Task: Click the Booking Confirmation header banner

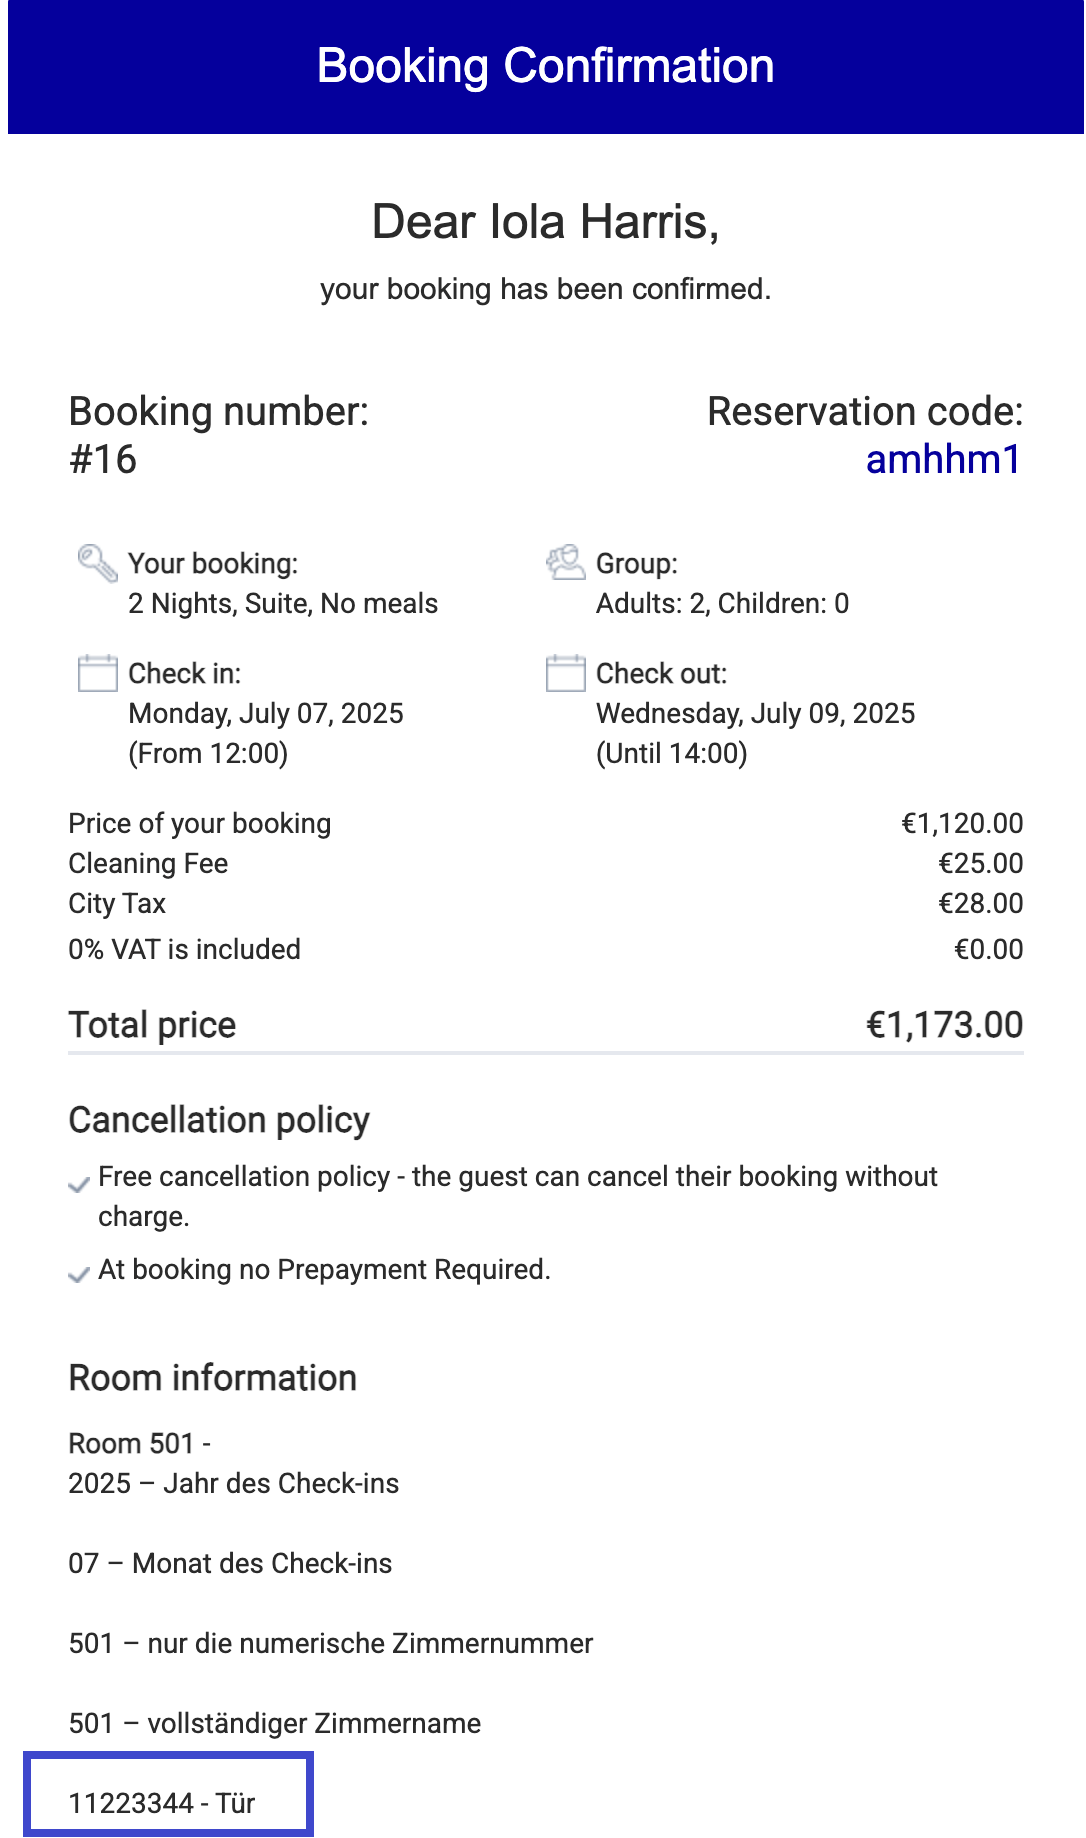Action: 546,67
